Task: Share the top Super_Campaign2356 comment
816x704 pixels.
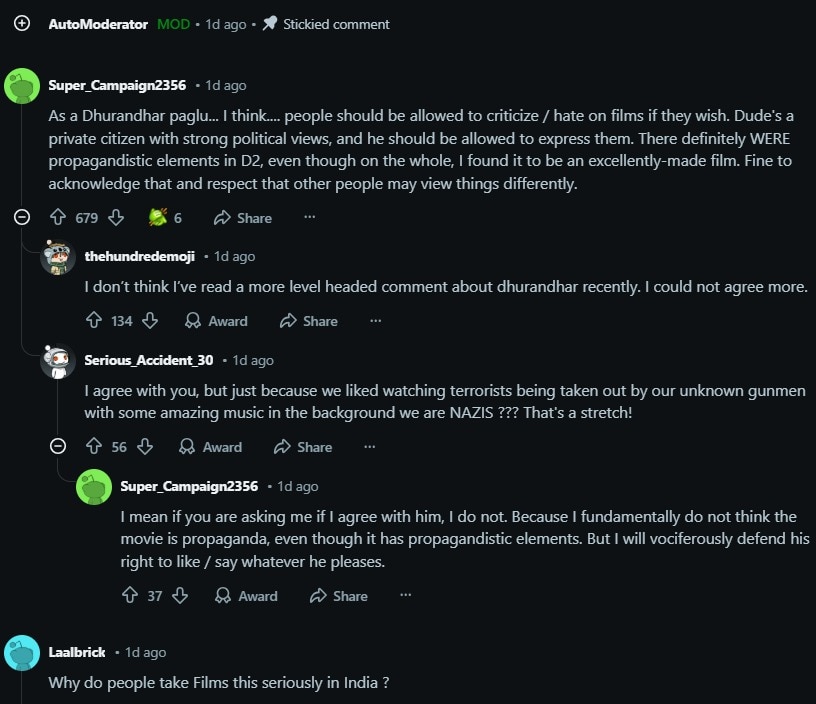Action: click(243, 217)
